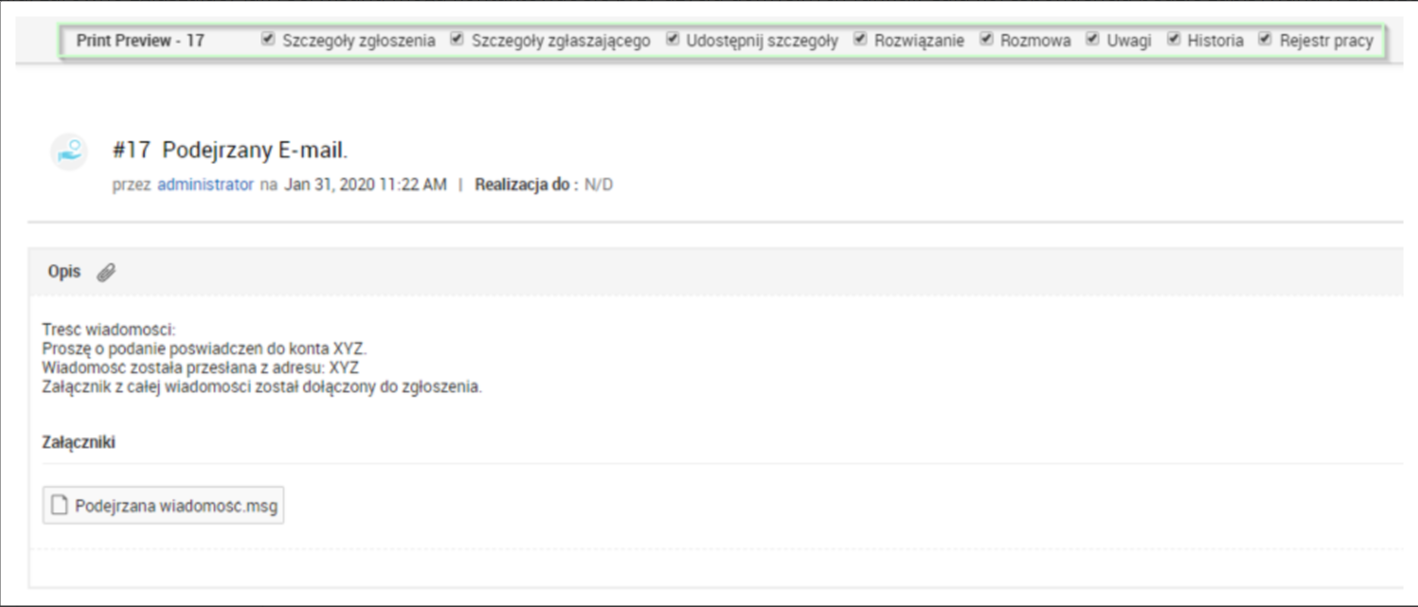The width and height of the screenshot is (1418, 607).
Task: Click the Print Preview - 17 label
Action: 140,41
